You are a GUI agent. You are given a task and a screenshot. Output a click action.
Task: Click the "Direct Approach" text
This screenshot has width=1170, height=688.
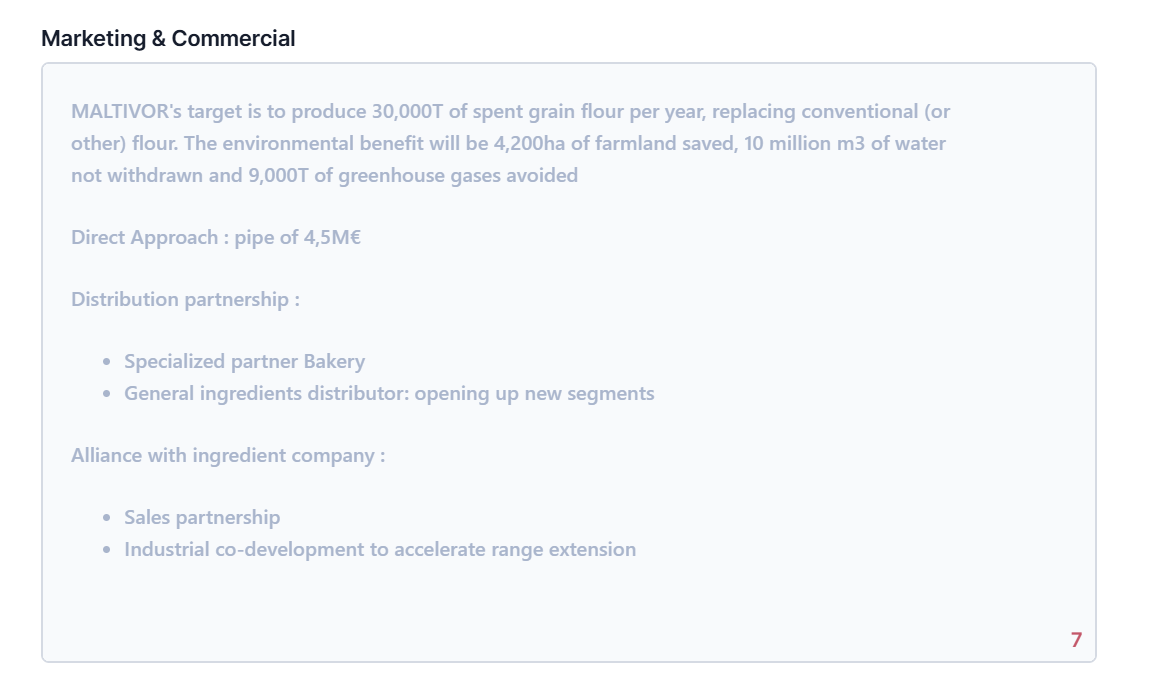(x=144, y=238)
